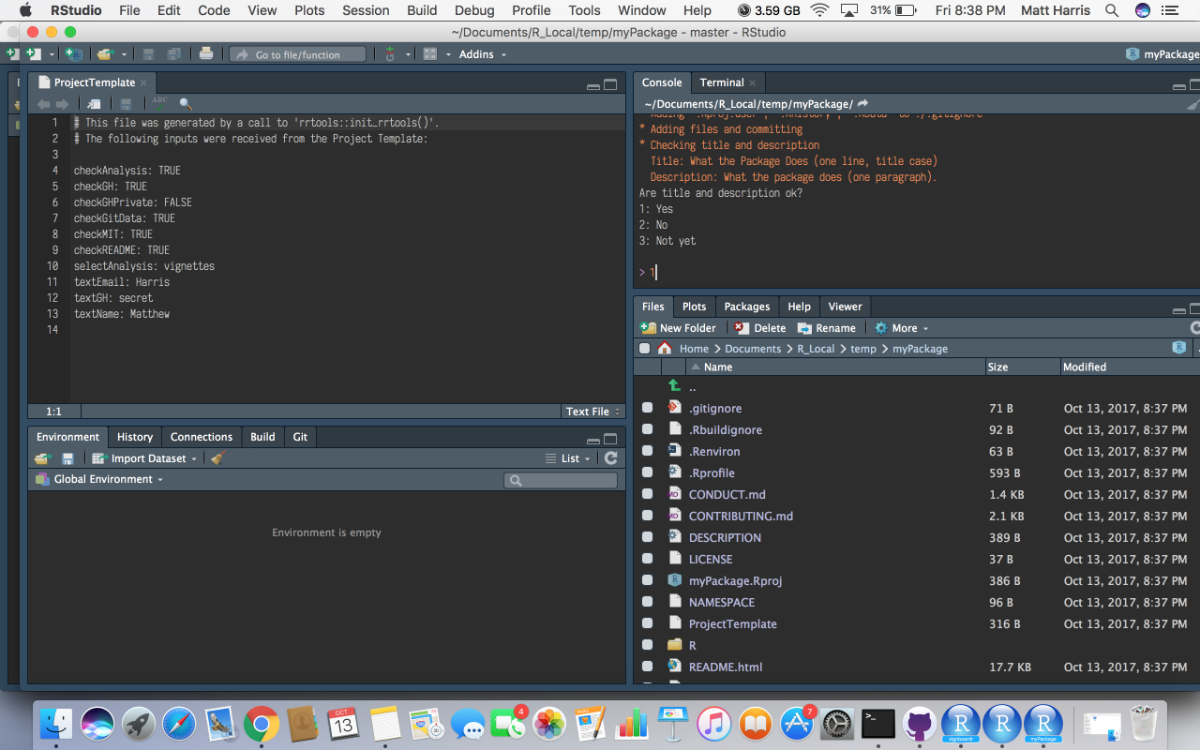This screenshot has height=750, width=1200.
Task: Switch to the Git tab
Action: tap(300, 436)
